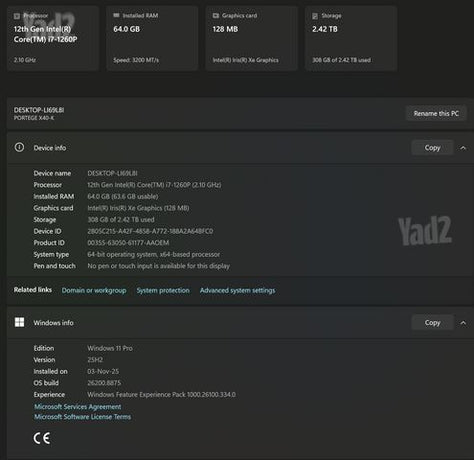Image resolution: width=474 pixels, height=460 pixels.
Task: Click the Device ID value text
Action: [150, 231]
